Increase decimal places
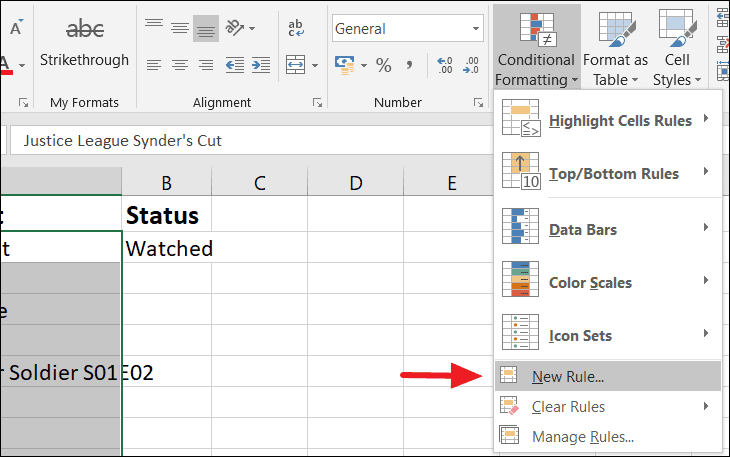This screenshot has height=457, width=730. [x=445, y=65]
